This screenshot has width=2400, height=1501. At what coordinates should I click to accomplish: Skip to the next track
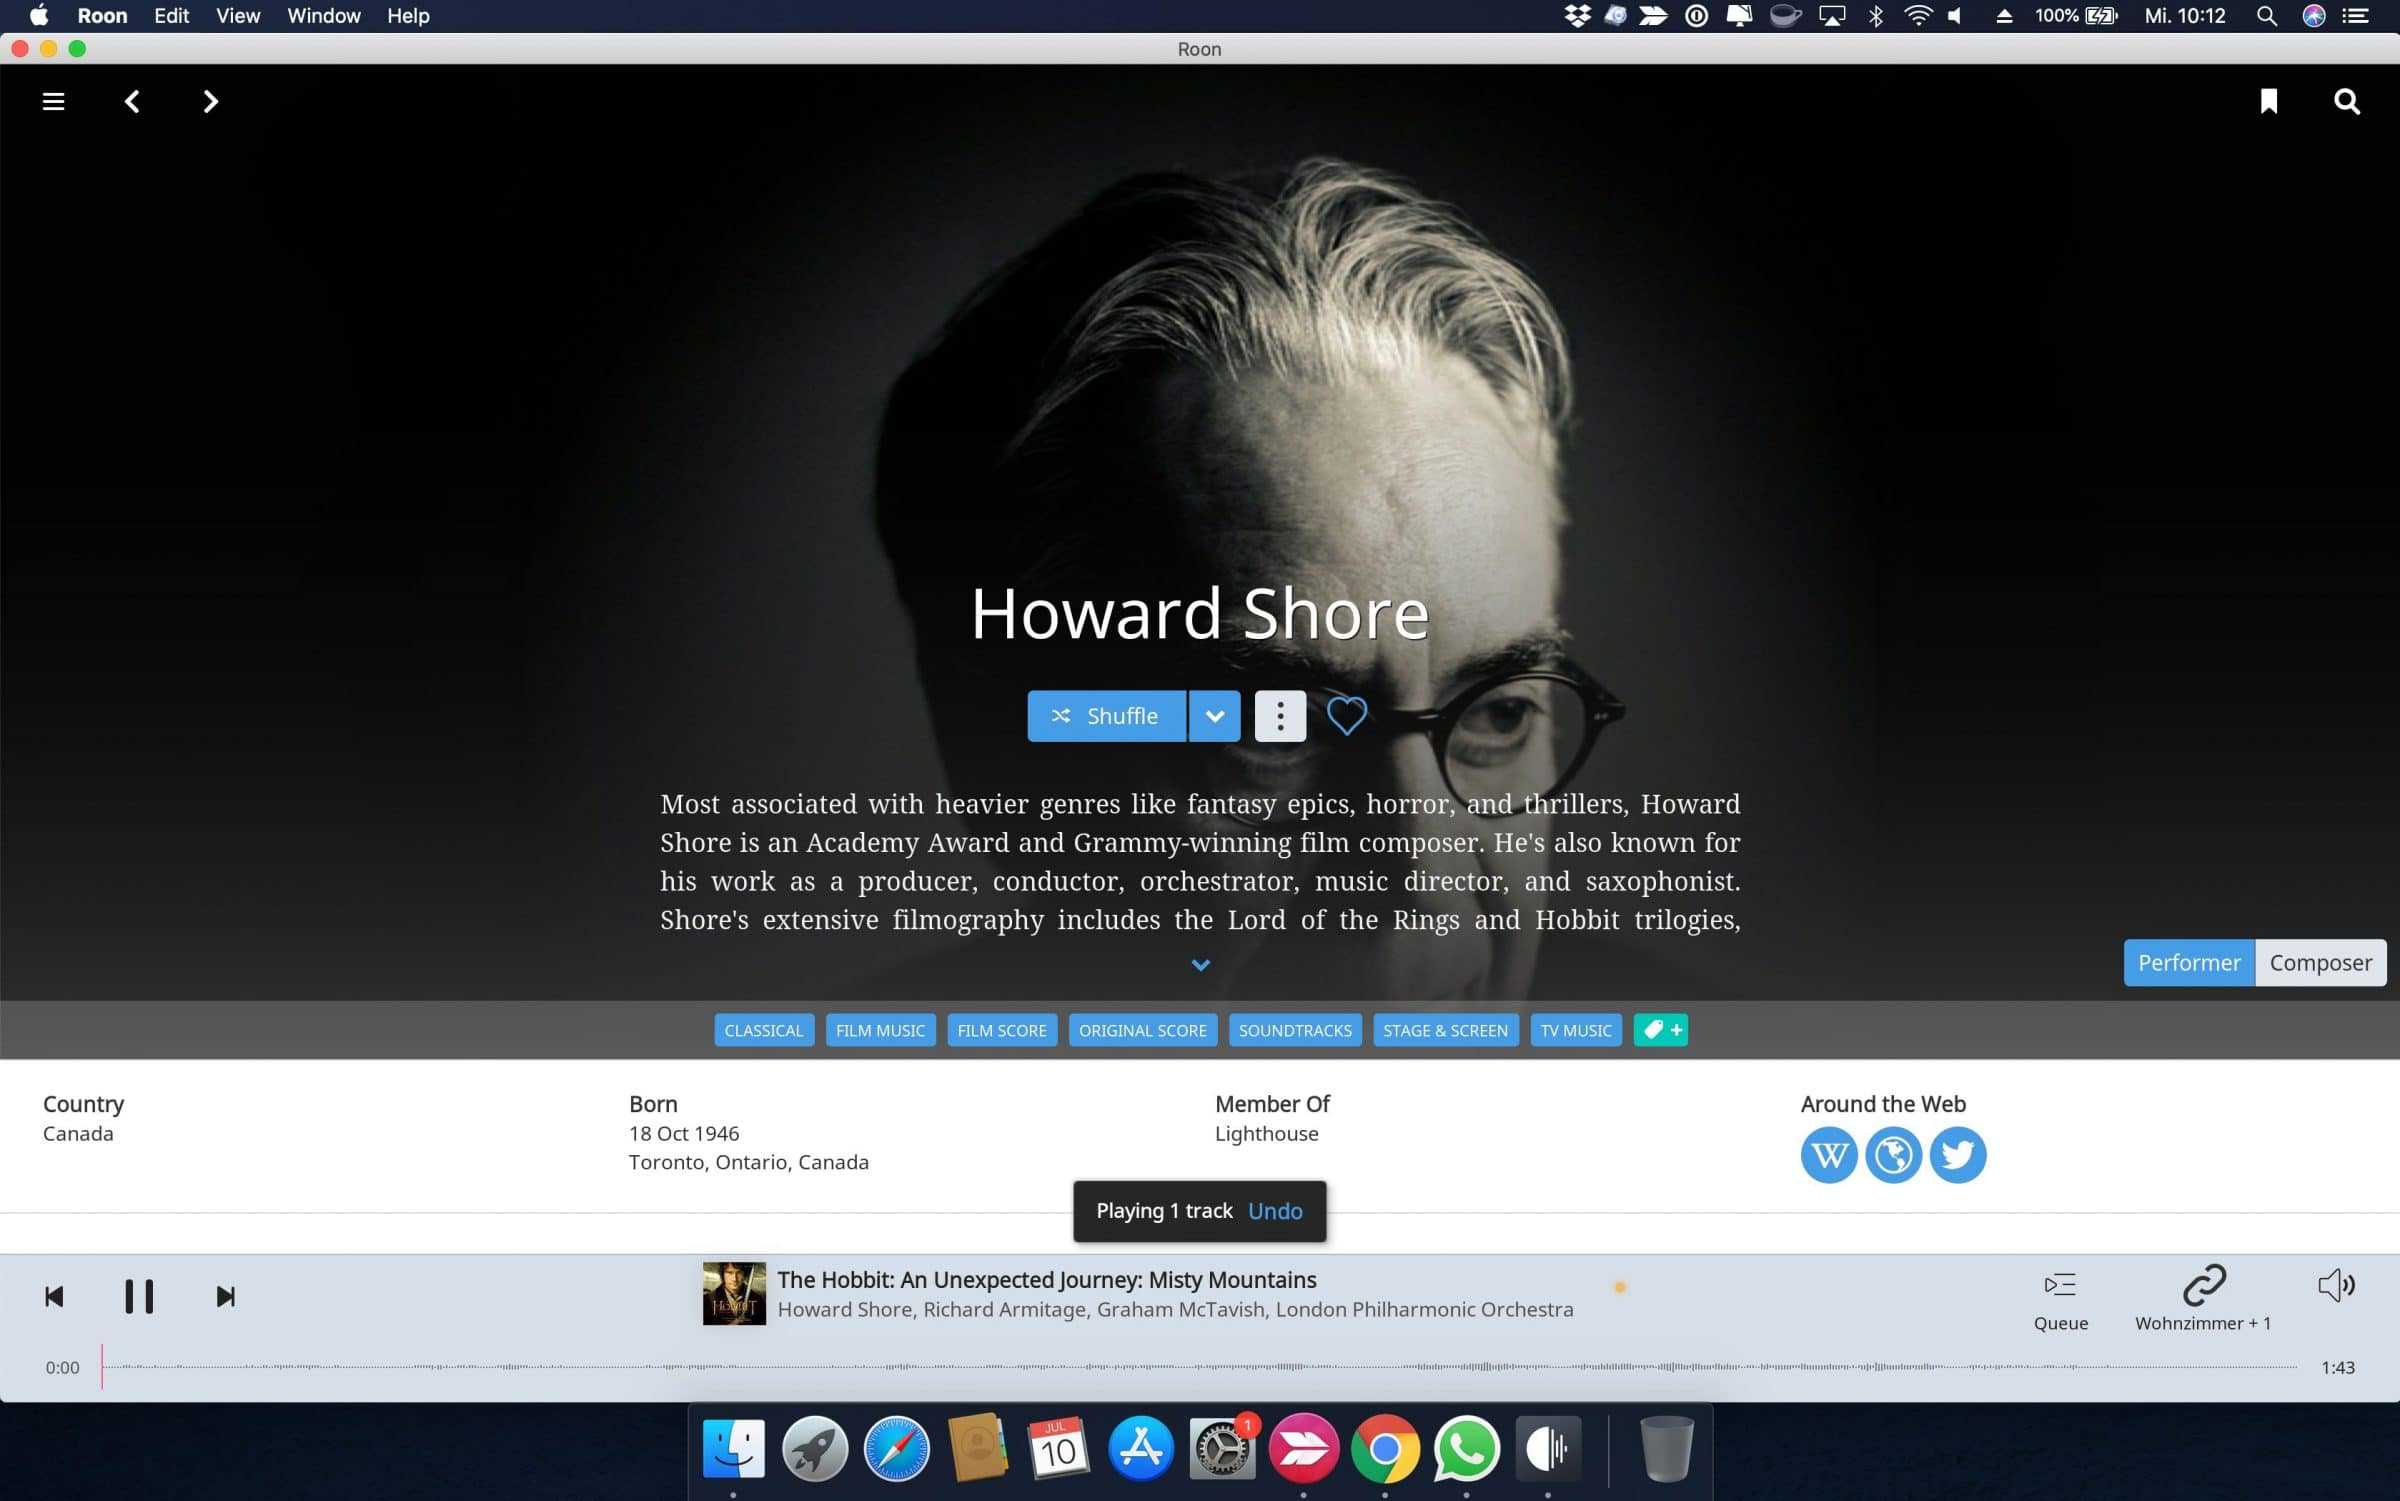(225, 1297)
